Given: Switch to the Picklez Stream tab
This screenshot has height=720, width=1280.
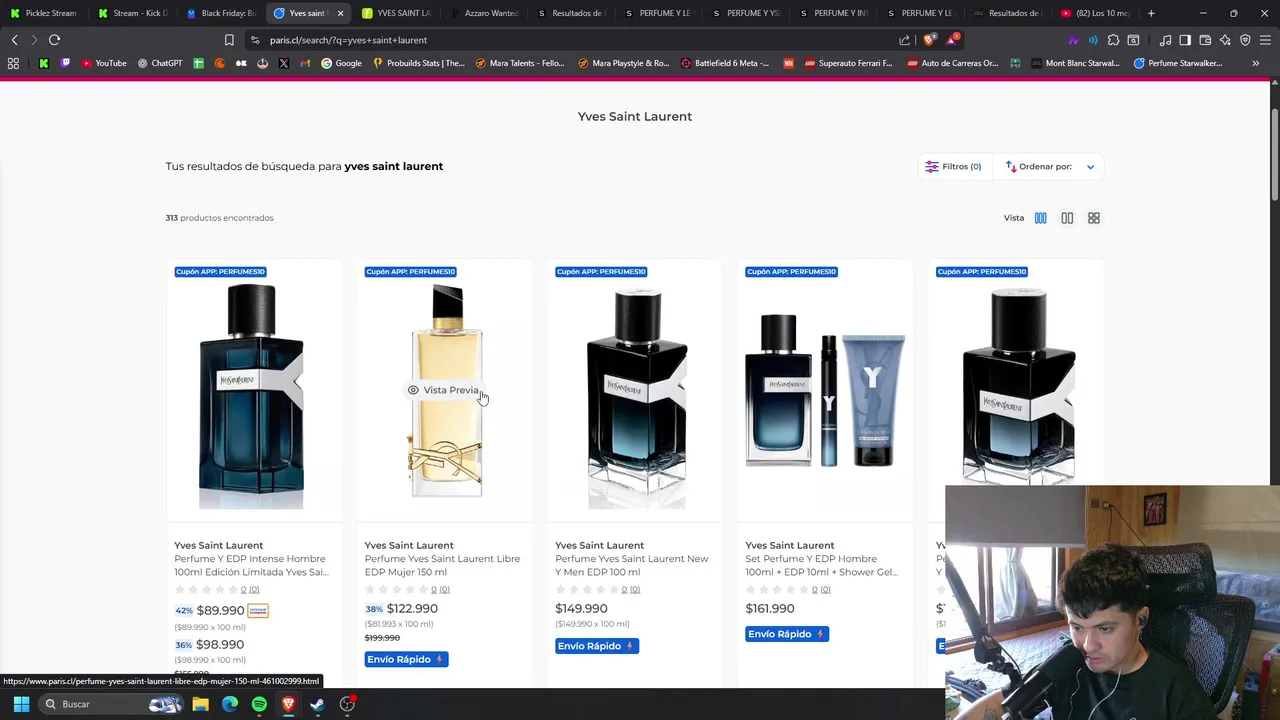Looking at the screenshot, I should pyautogui.click(x=44, y=13).
